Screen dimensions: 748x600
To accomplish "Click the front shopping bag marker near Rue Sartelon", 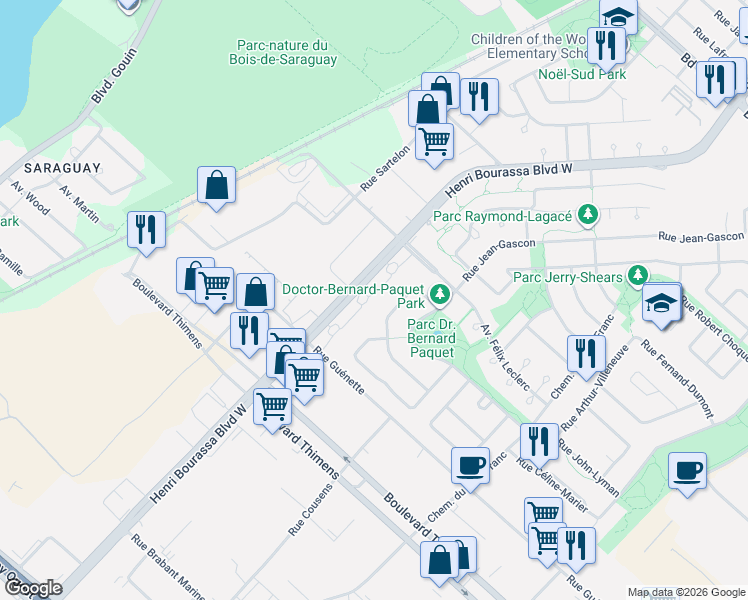I will pos(427,109).
